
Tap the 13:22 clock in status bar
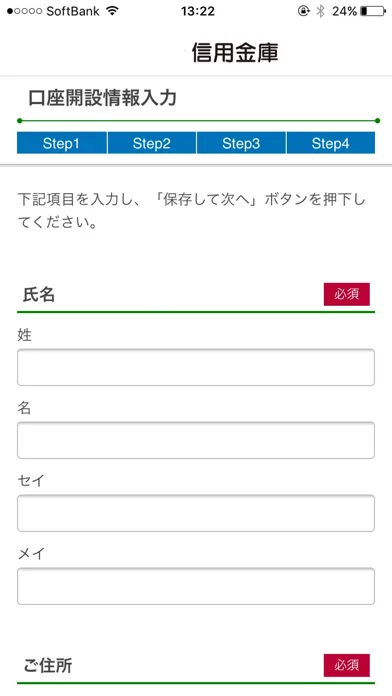coord(198,12)
